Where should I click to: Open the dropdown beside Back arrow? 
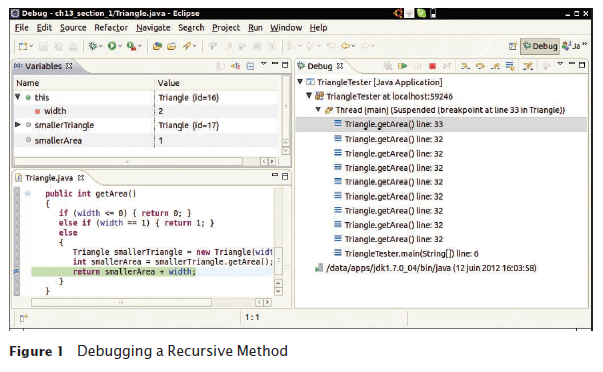[x=353, y=46]
